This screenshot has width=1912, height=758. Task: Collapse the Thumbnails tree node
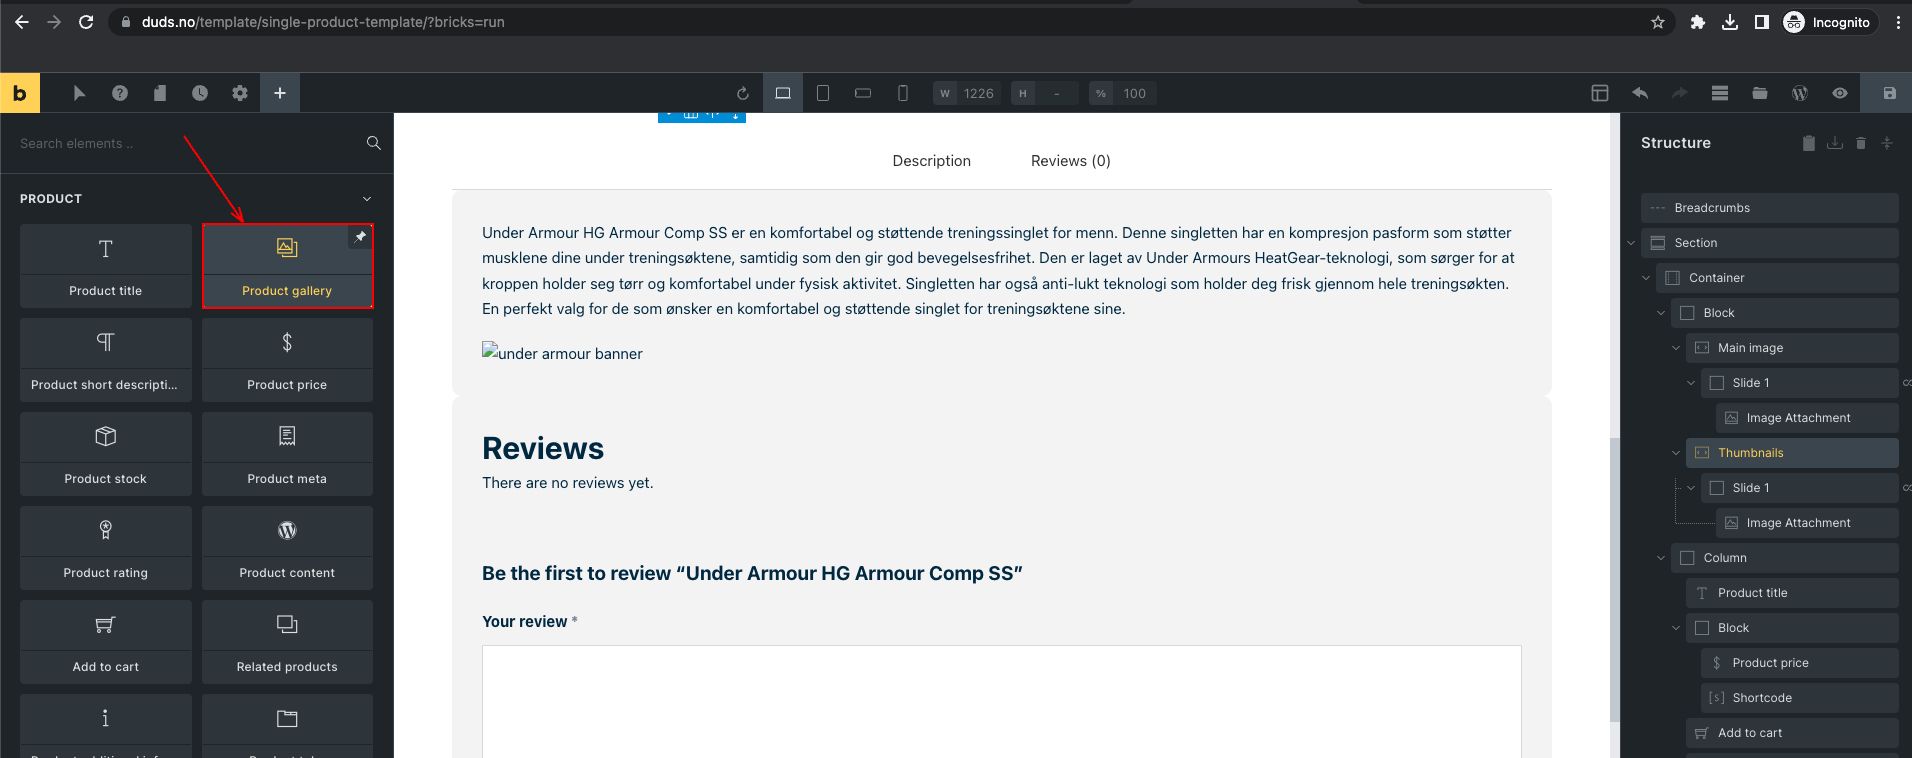pyautogui.click(x=1676, y=453)
